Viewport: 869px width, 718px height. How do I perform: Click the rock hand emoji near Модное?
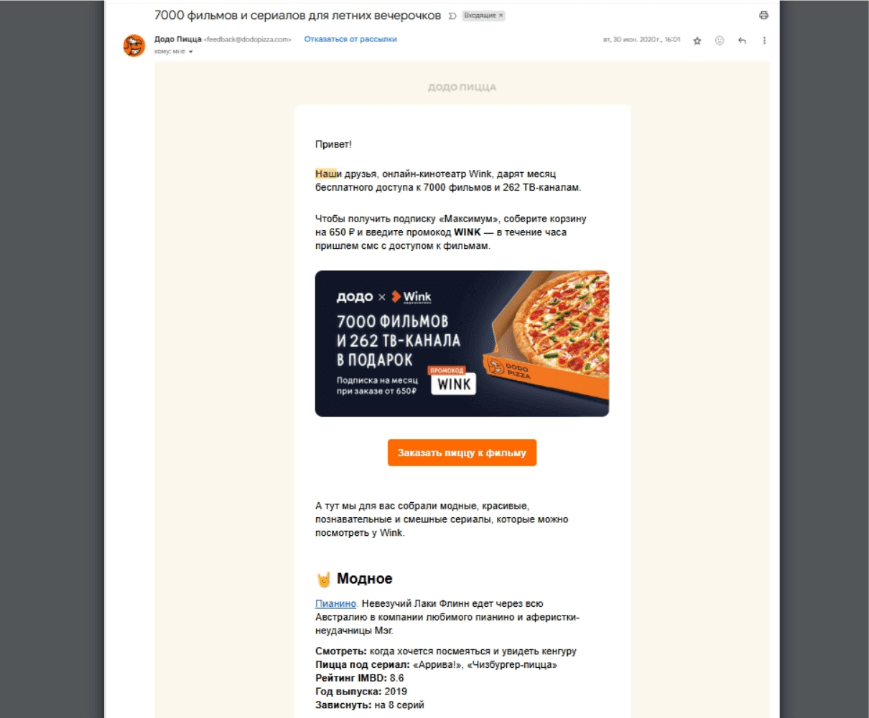(324, 579)
